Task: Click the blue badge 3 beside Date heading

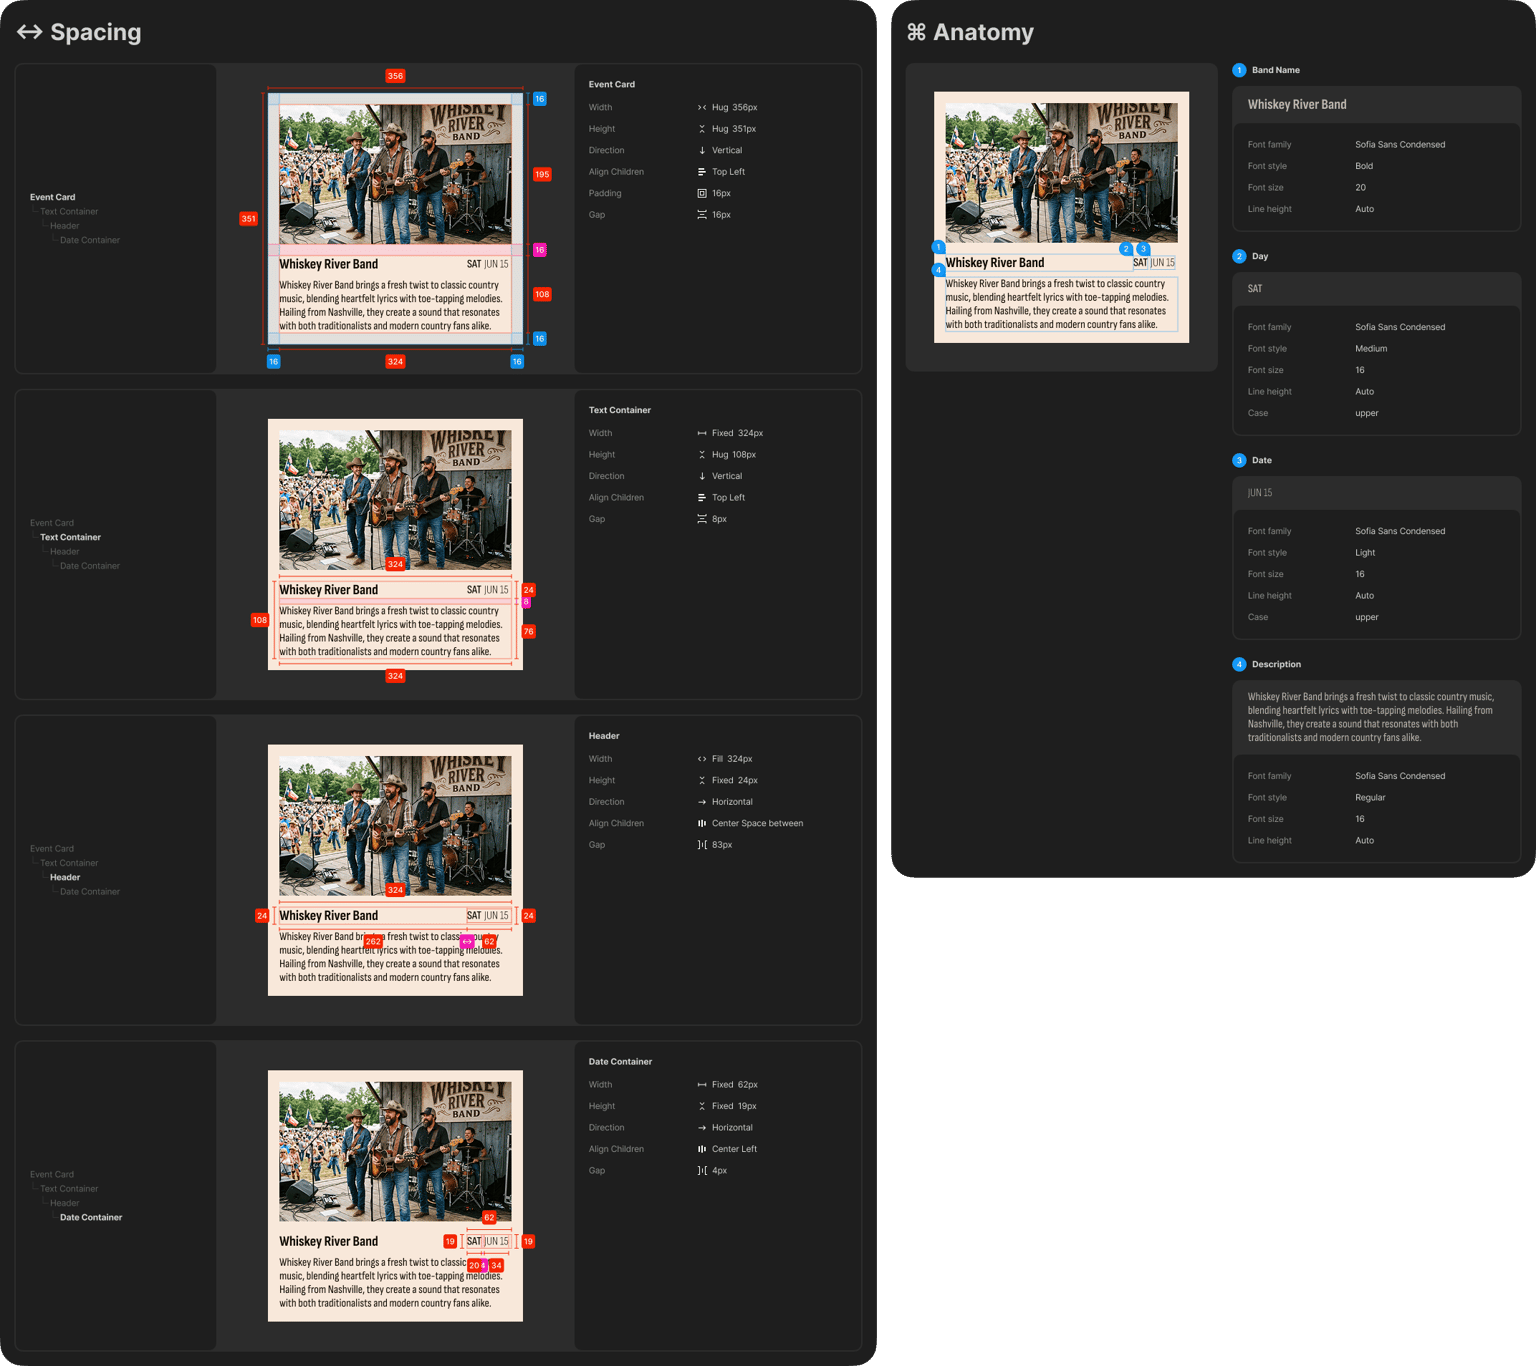Action: click(1239, 460)
